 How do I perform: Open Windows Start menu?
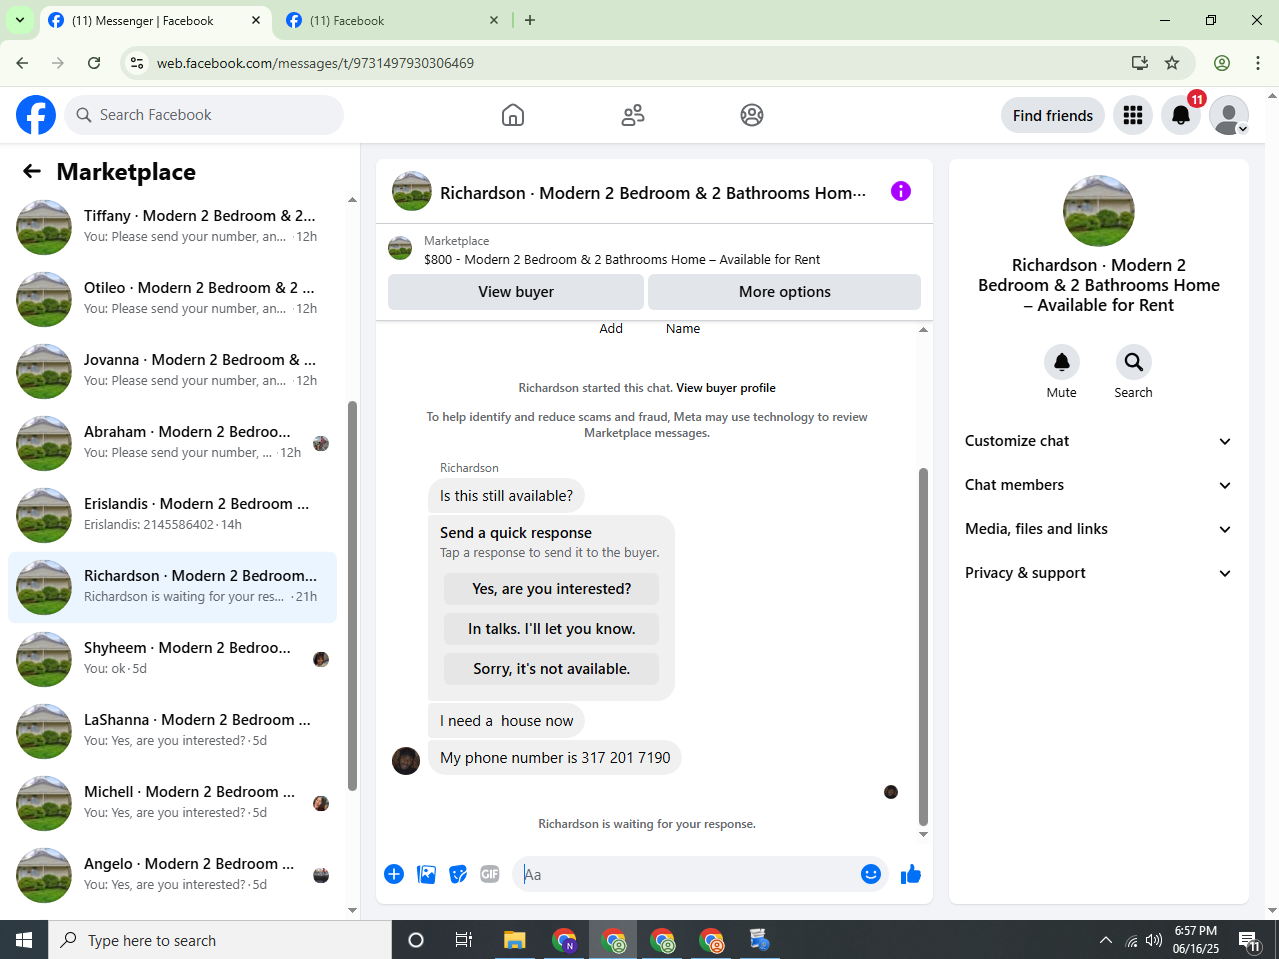click(x=24, y=940)
